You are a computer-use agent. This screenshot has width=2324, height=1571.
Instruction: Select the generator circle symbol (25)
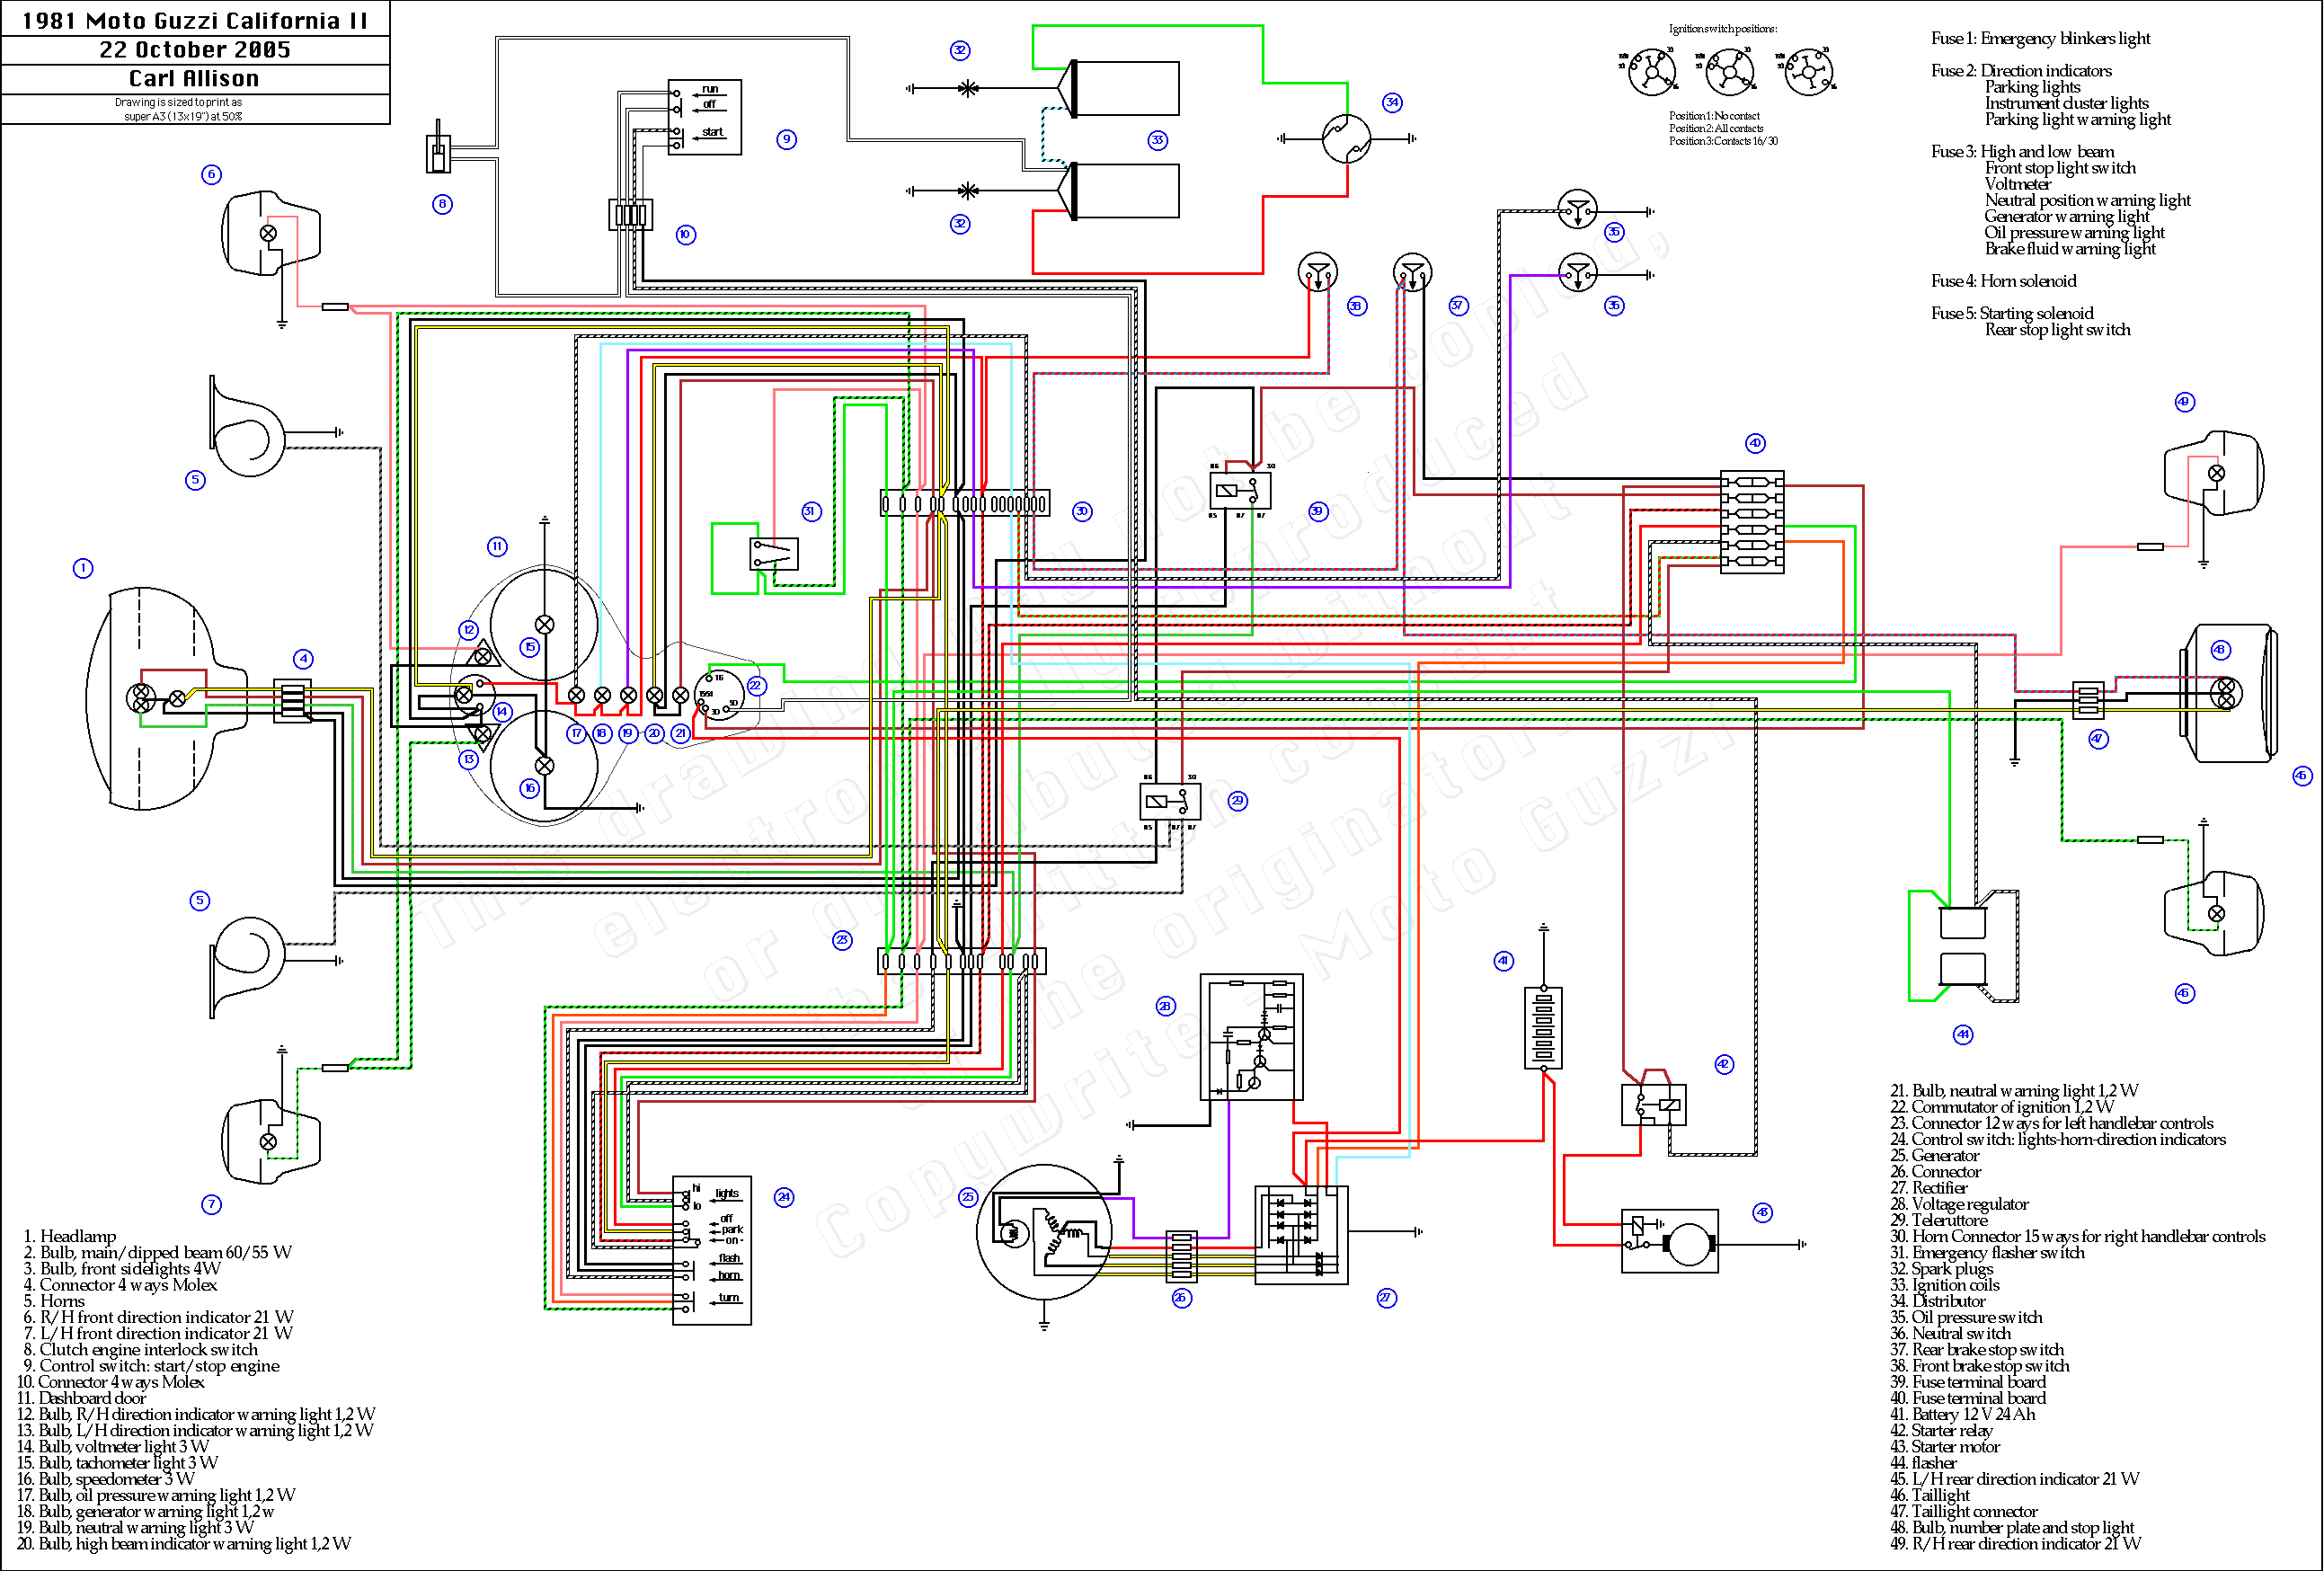click(1044, 1232)
